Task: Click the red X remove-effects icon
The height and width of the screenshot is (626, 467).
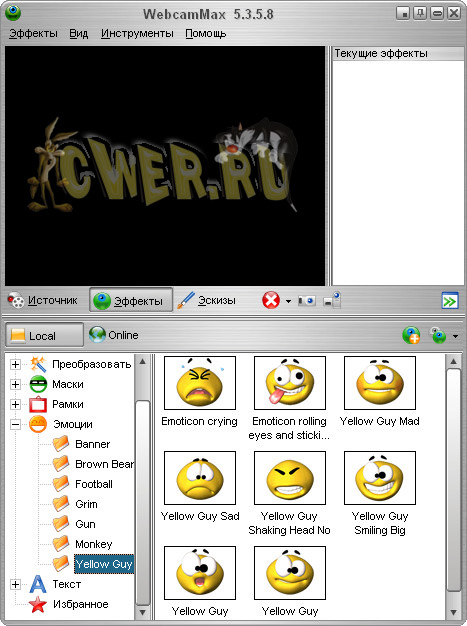Action: point(271,300)
